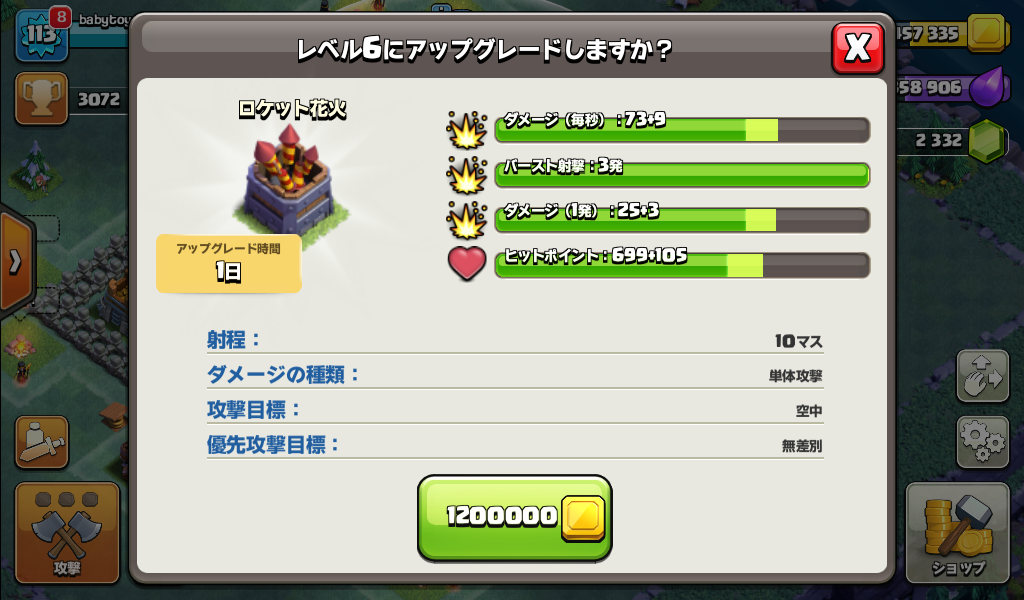Tap the level 113 experience badge
The image size is (1024, 600).
(41, 36)
